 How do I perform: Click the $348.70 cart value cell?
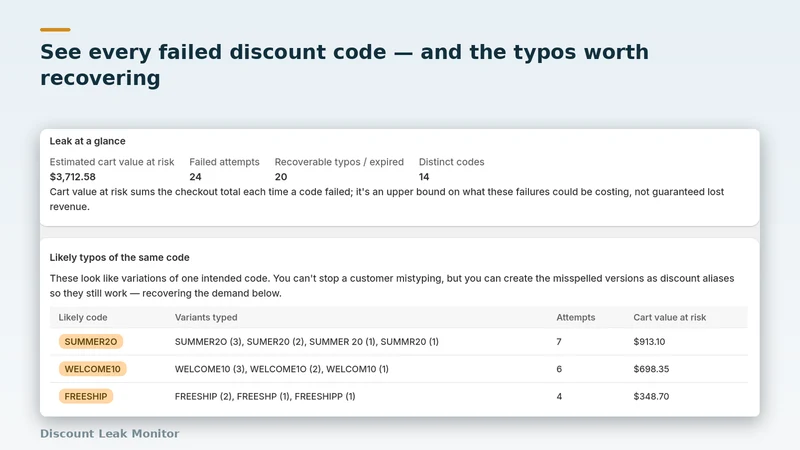651,396
